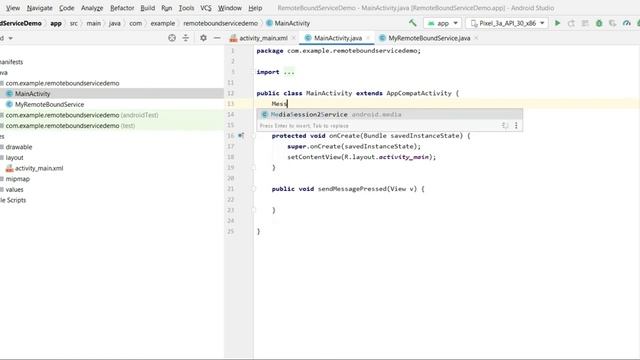The height and width of the screenshot is (360, 640).
Task: Click the remoteboundservicedemo breadcrumb segment
Action: (x=220, y=23)
